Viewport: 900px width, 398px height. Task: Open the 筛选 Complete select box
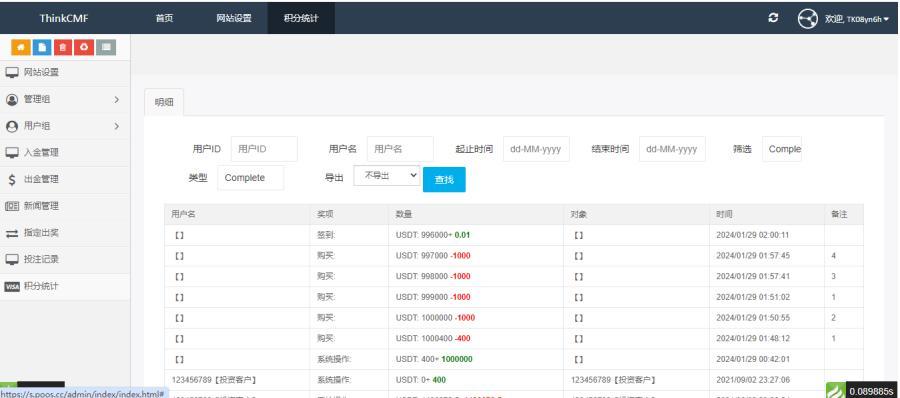tap(782, 149)
